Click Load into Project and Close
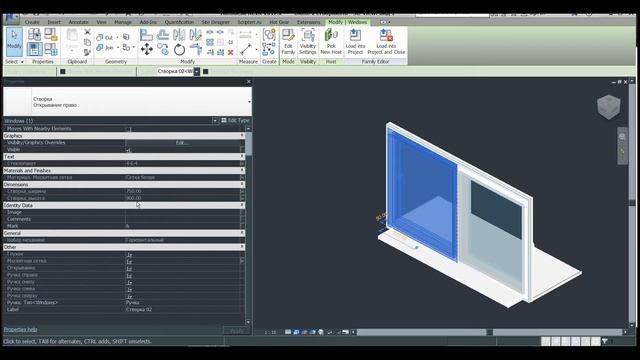 click(x=386, y=42)
